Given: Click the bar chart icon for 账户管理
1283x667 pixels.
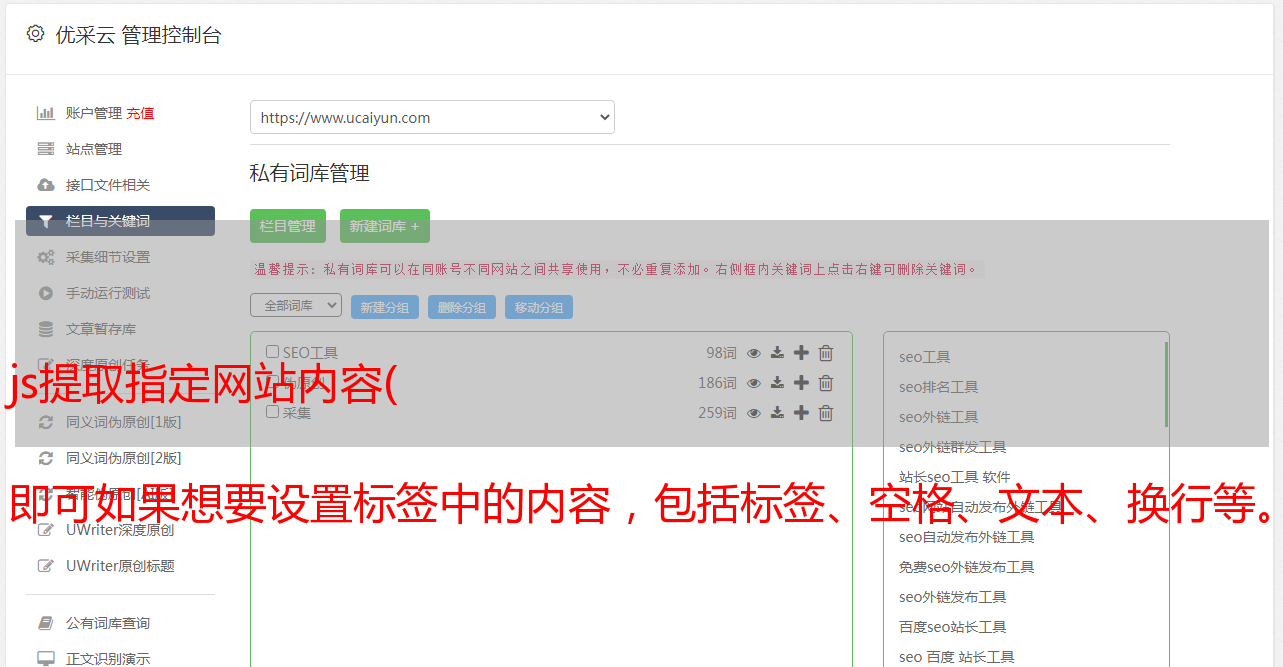Looking at the screenshot, I should [46, 113].
